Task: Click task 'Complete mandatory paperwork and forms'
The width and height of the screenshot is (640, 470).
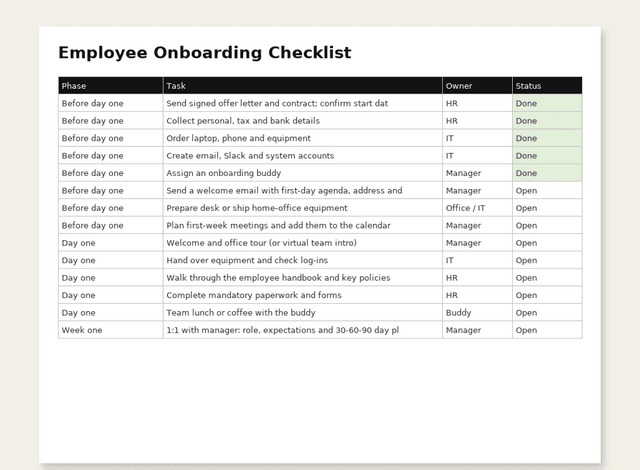Action: 302,295
